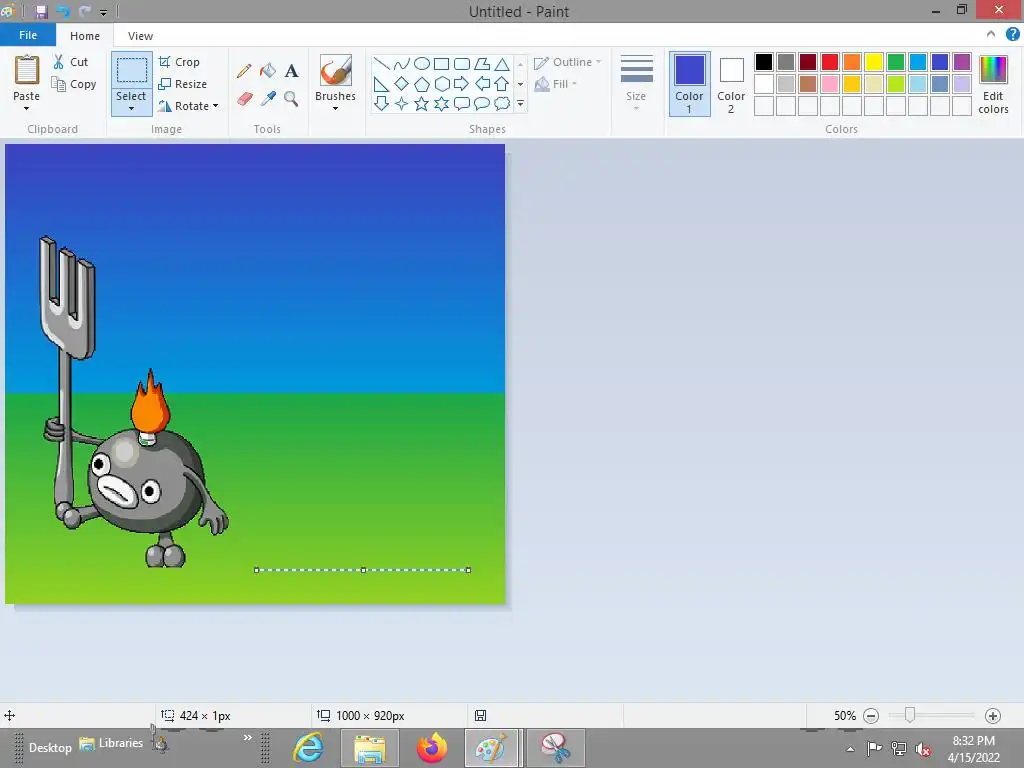
Task: Open the Paste dropdown arrow
Action: [26, 108]
